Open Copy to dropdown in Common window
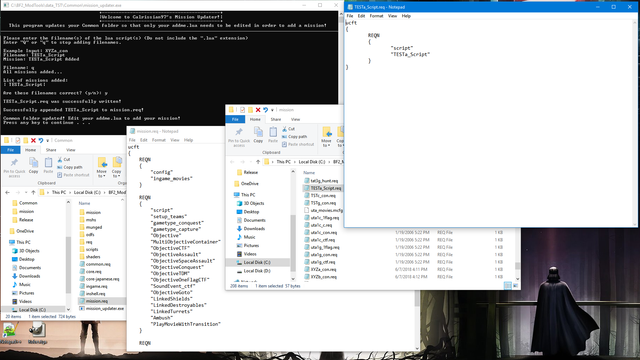This screenshot has height=360, width=640. (117, 167)
